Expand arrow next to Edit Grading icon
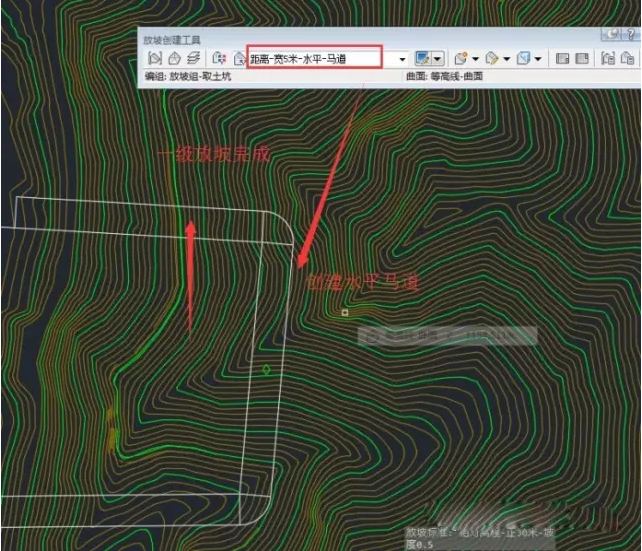This screenshot has width=642, height=551. click(x=506, y=58)
